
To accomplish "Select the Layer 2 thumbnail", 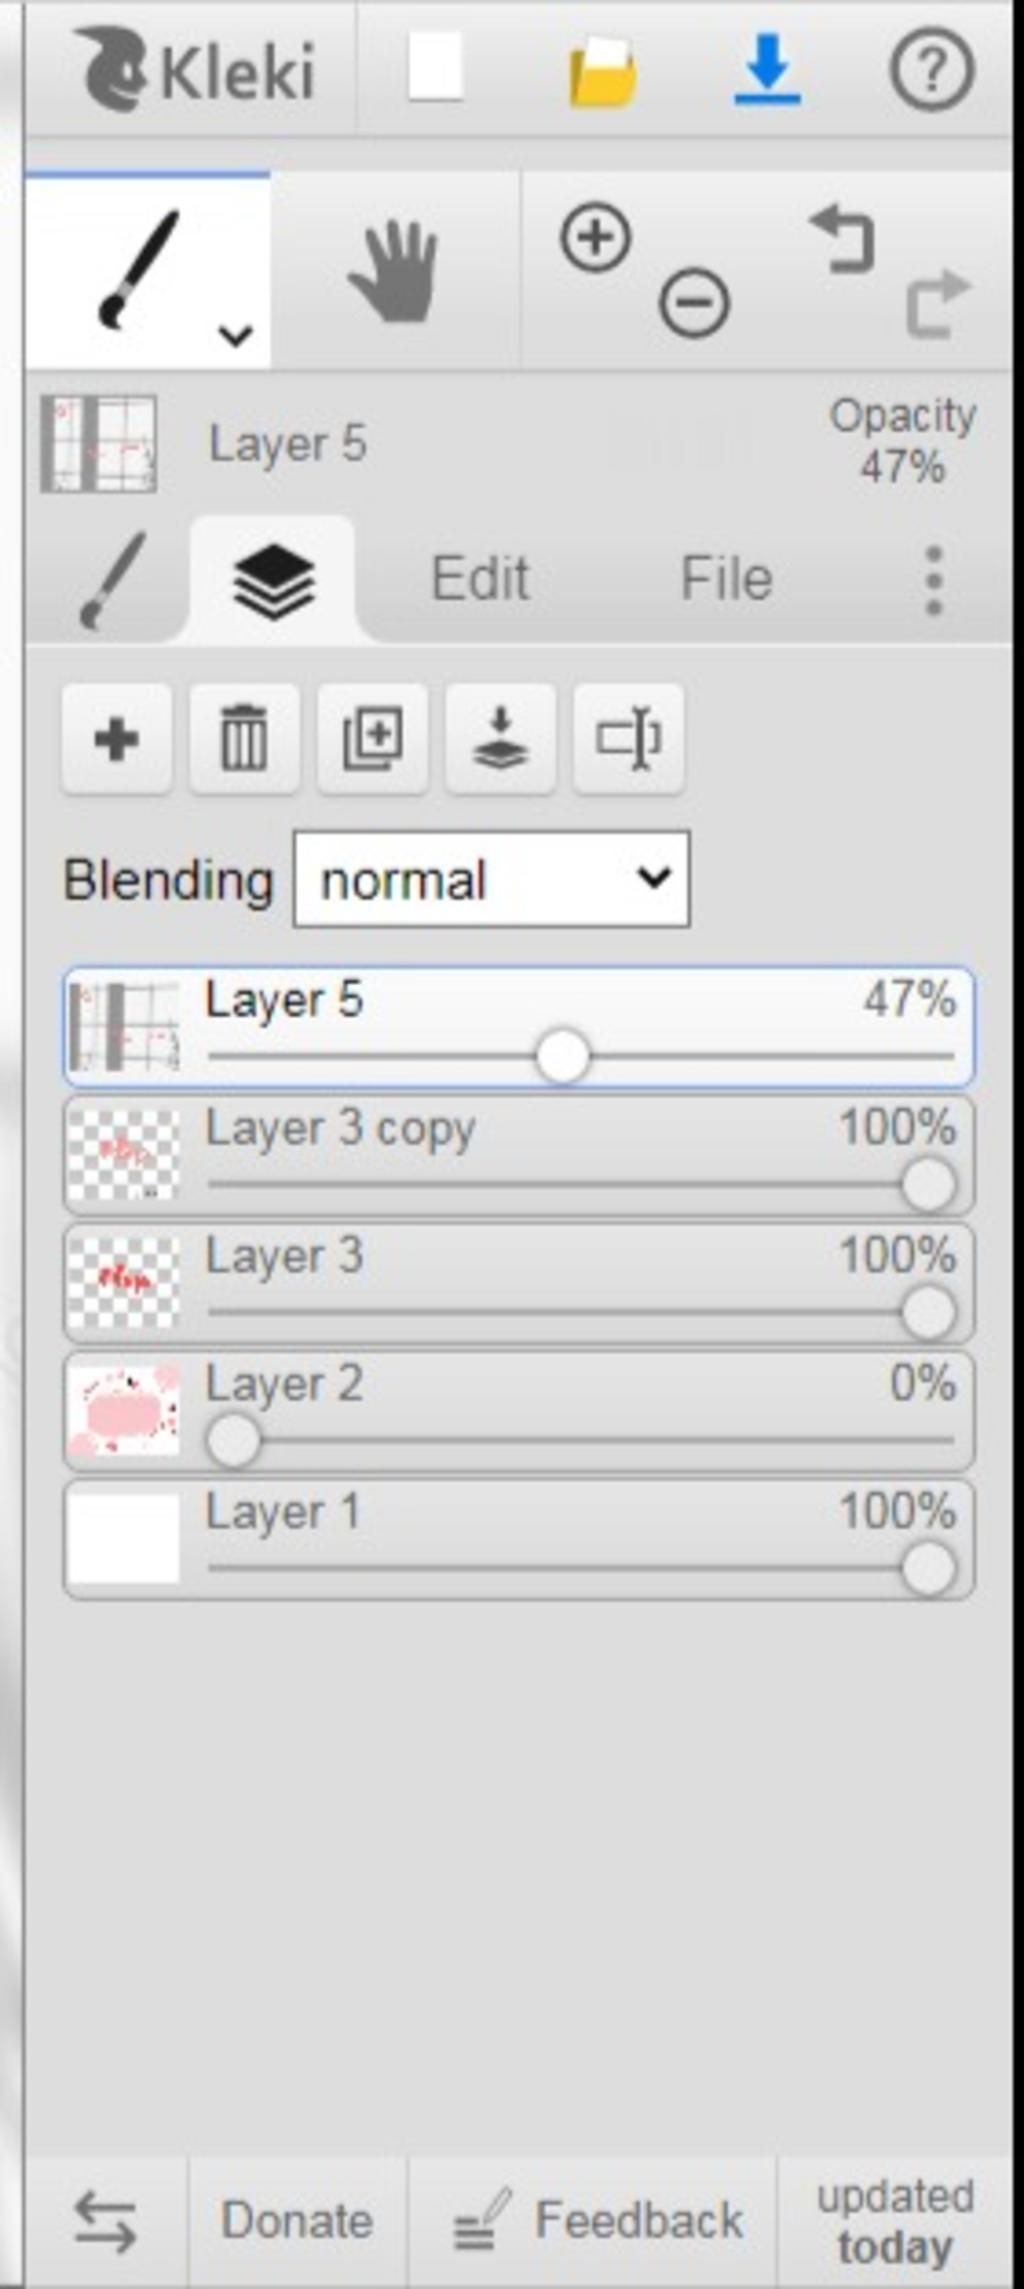I will pyautogui.click(x=123, y=1411).
